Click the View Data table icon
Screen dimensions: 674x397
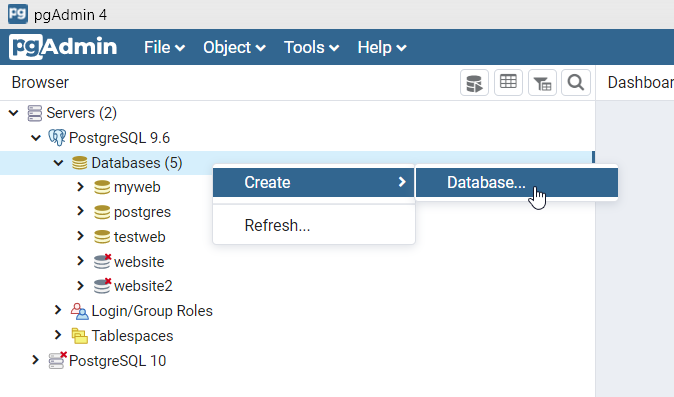(x=508, y=82)
